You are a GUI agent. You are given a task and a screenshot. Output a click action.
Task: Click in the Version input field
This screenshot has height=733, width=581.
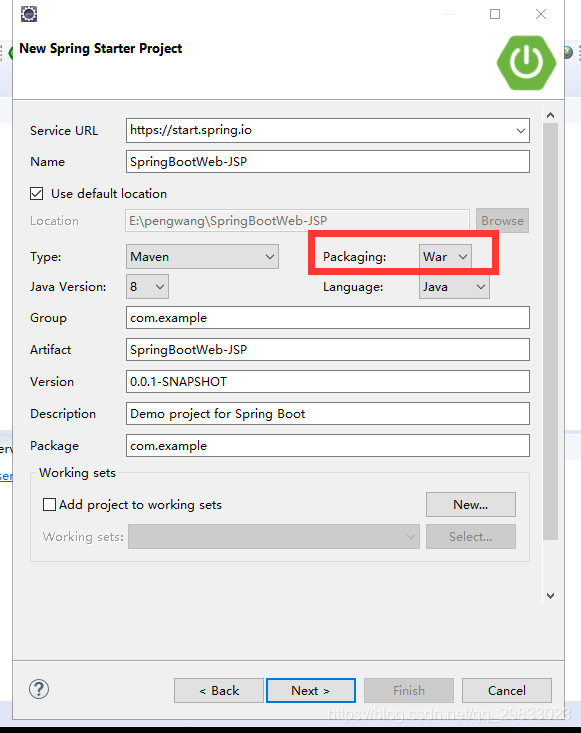coord(328,381)
